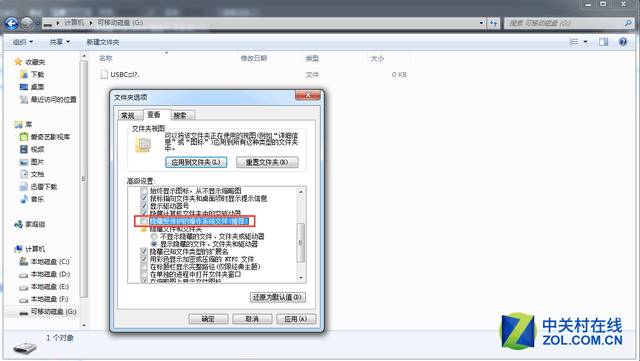Click the advanced settings scroll-up arrow
This screenshot has width=640, height=361.
coord(301,191)
